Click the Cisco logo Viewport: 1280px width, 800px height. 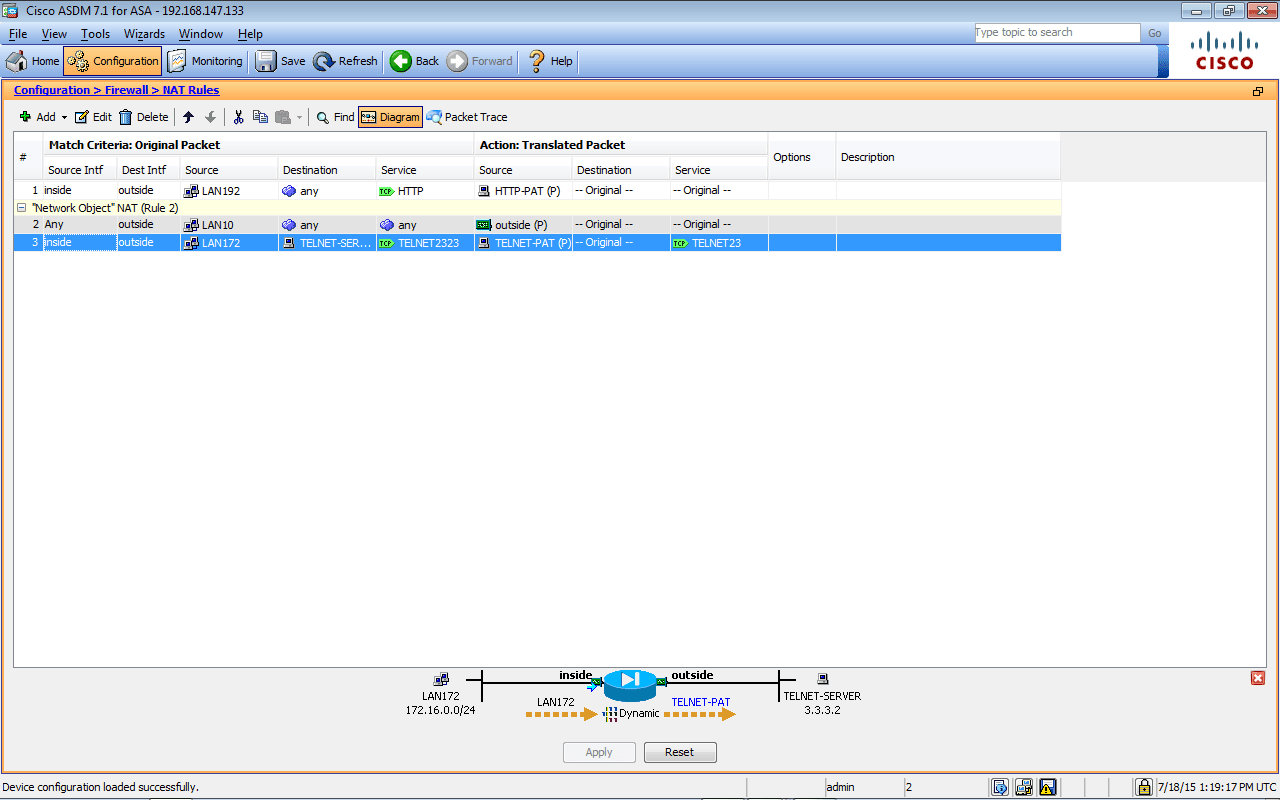(x=1224, y=52)
